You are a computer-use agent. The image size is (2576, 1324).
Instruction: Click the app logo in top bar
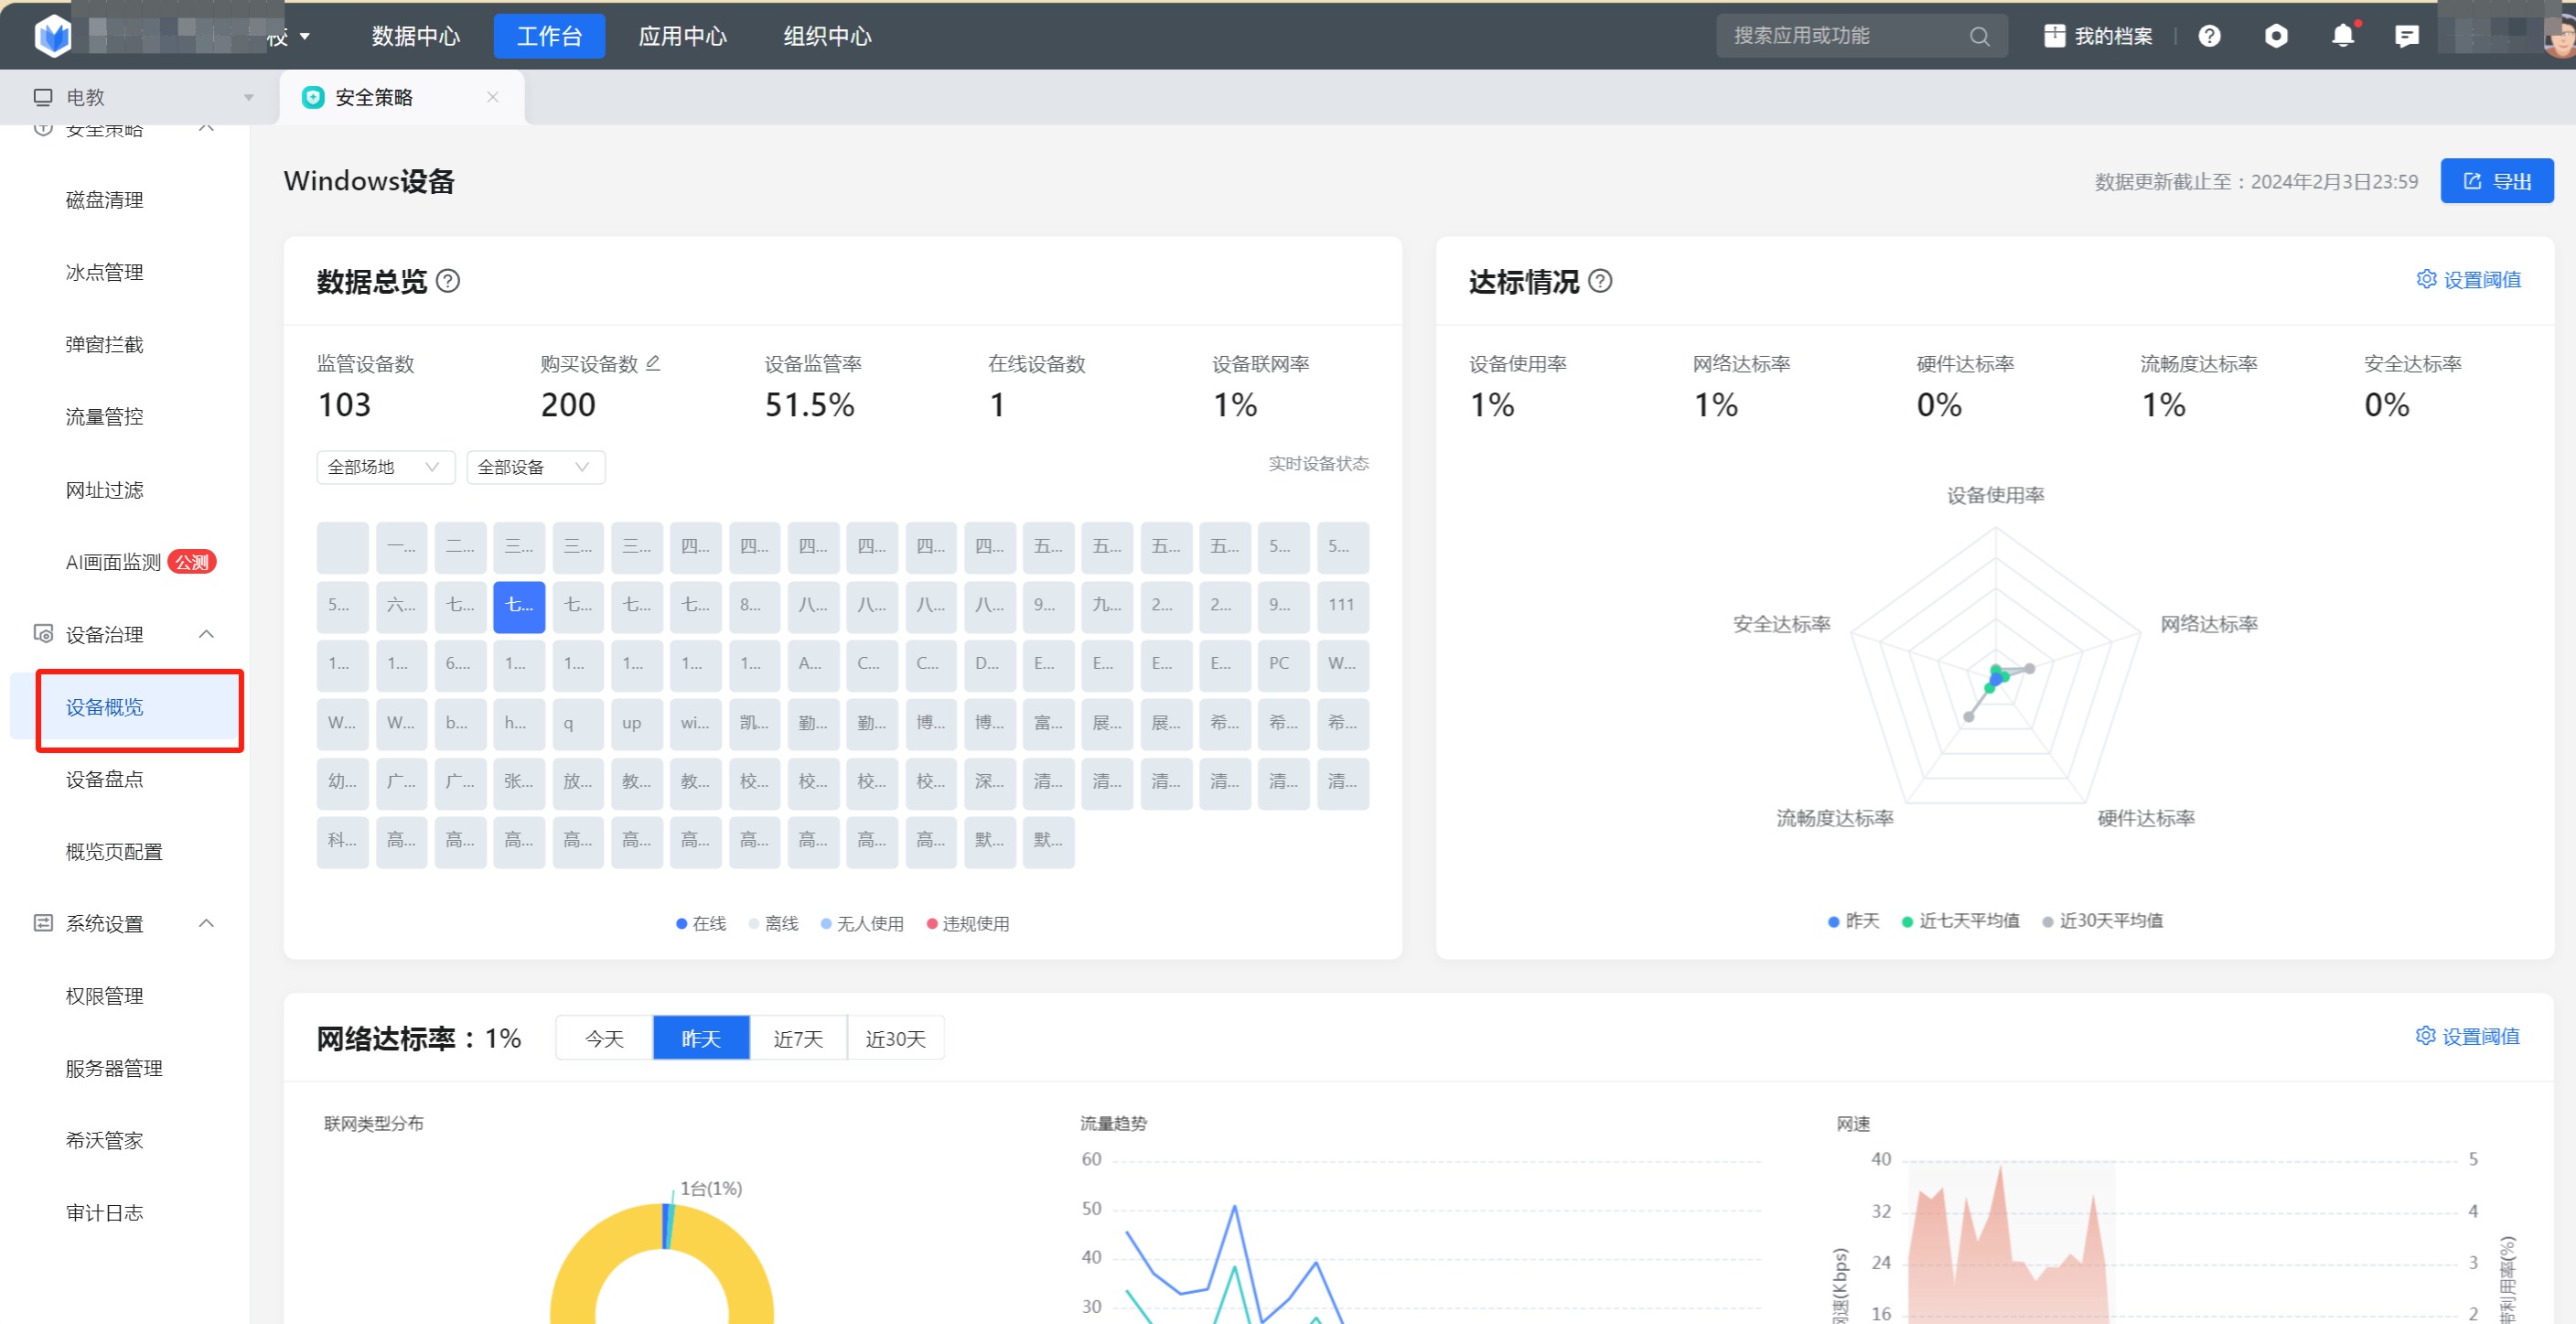53,36
